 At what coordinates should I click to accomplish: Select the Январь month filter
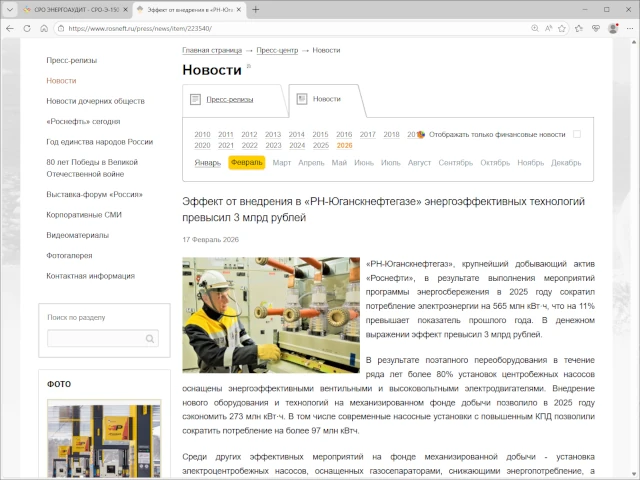pos(207,163)
